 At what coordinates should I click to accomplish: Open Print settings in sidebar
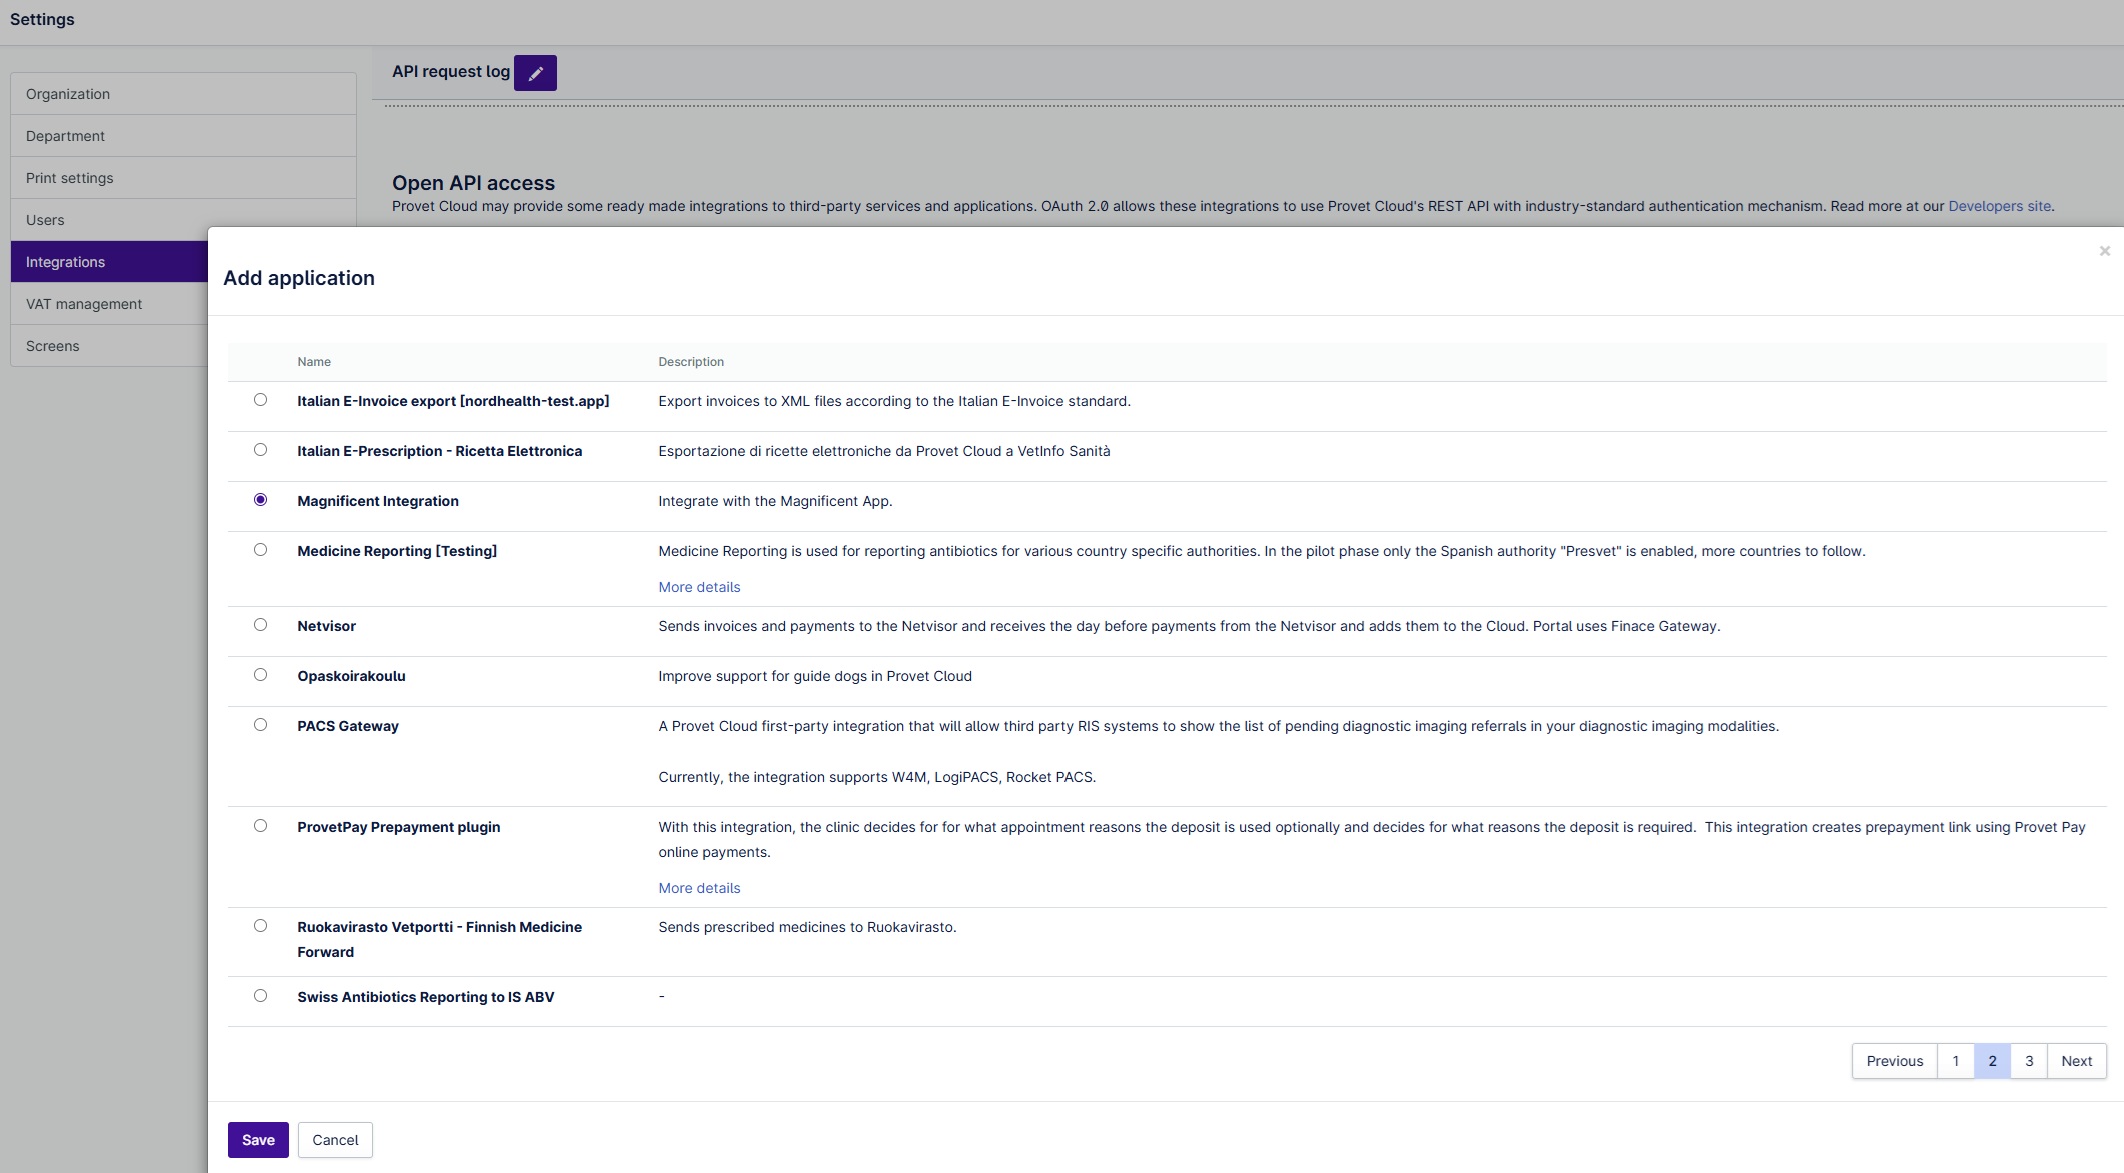pos(183,178)
